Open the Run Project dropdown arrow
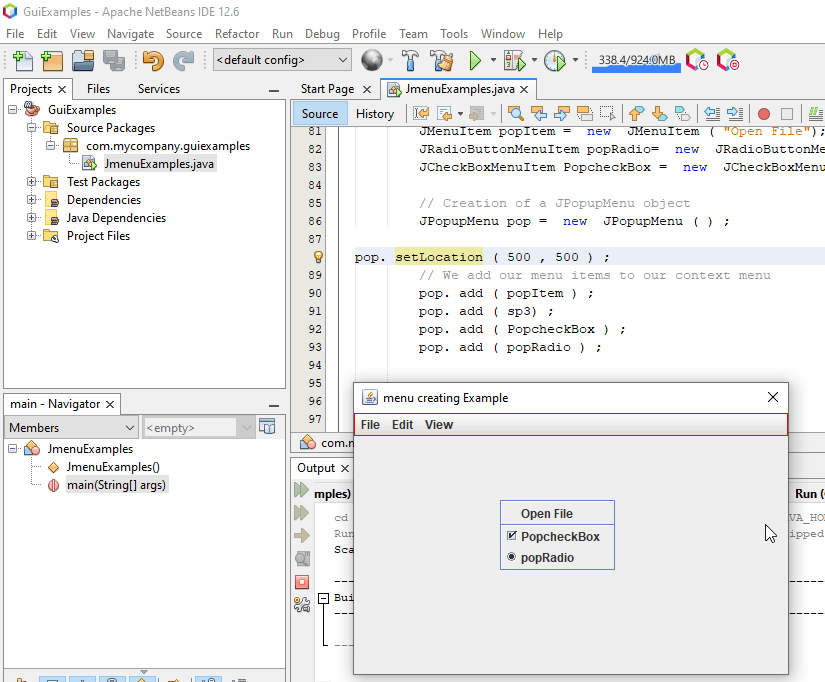 coord(493,61)
